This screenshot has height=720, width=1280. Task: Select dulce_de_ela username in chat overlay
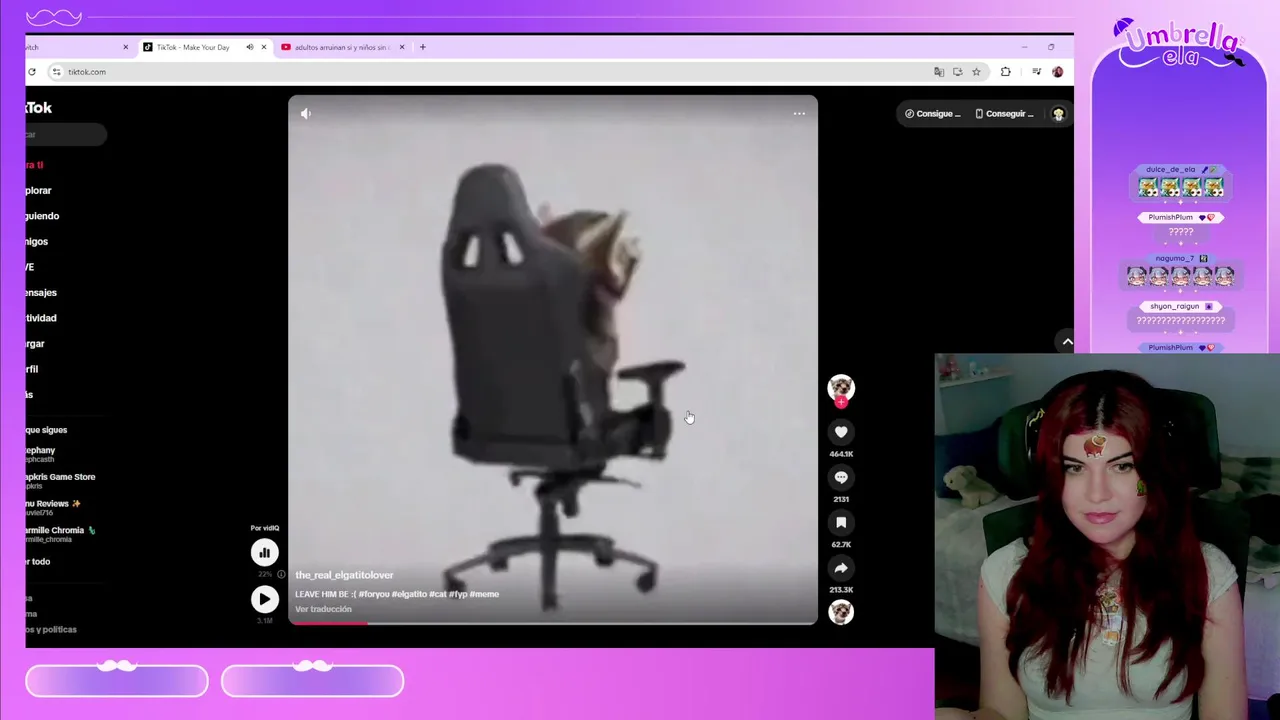[1171, 170]
